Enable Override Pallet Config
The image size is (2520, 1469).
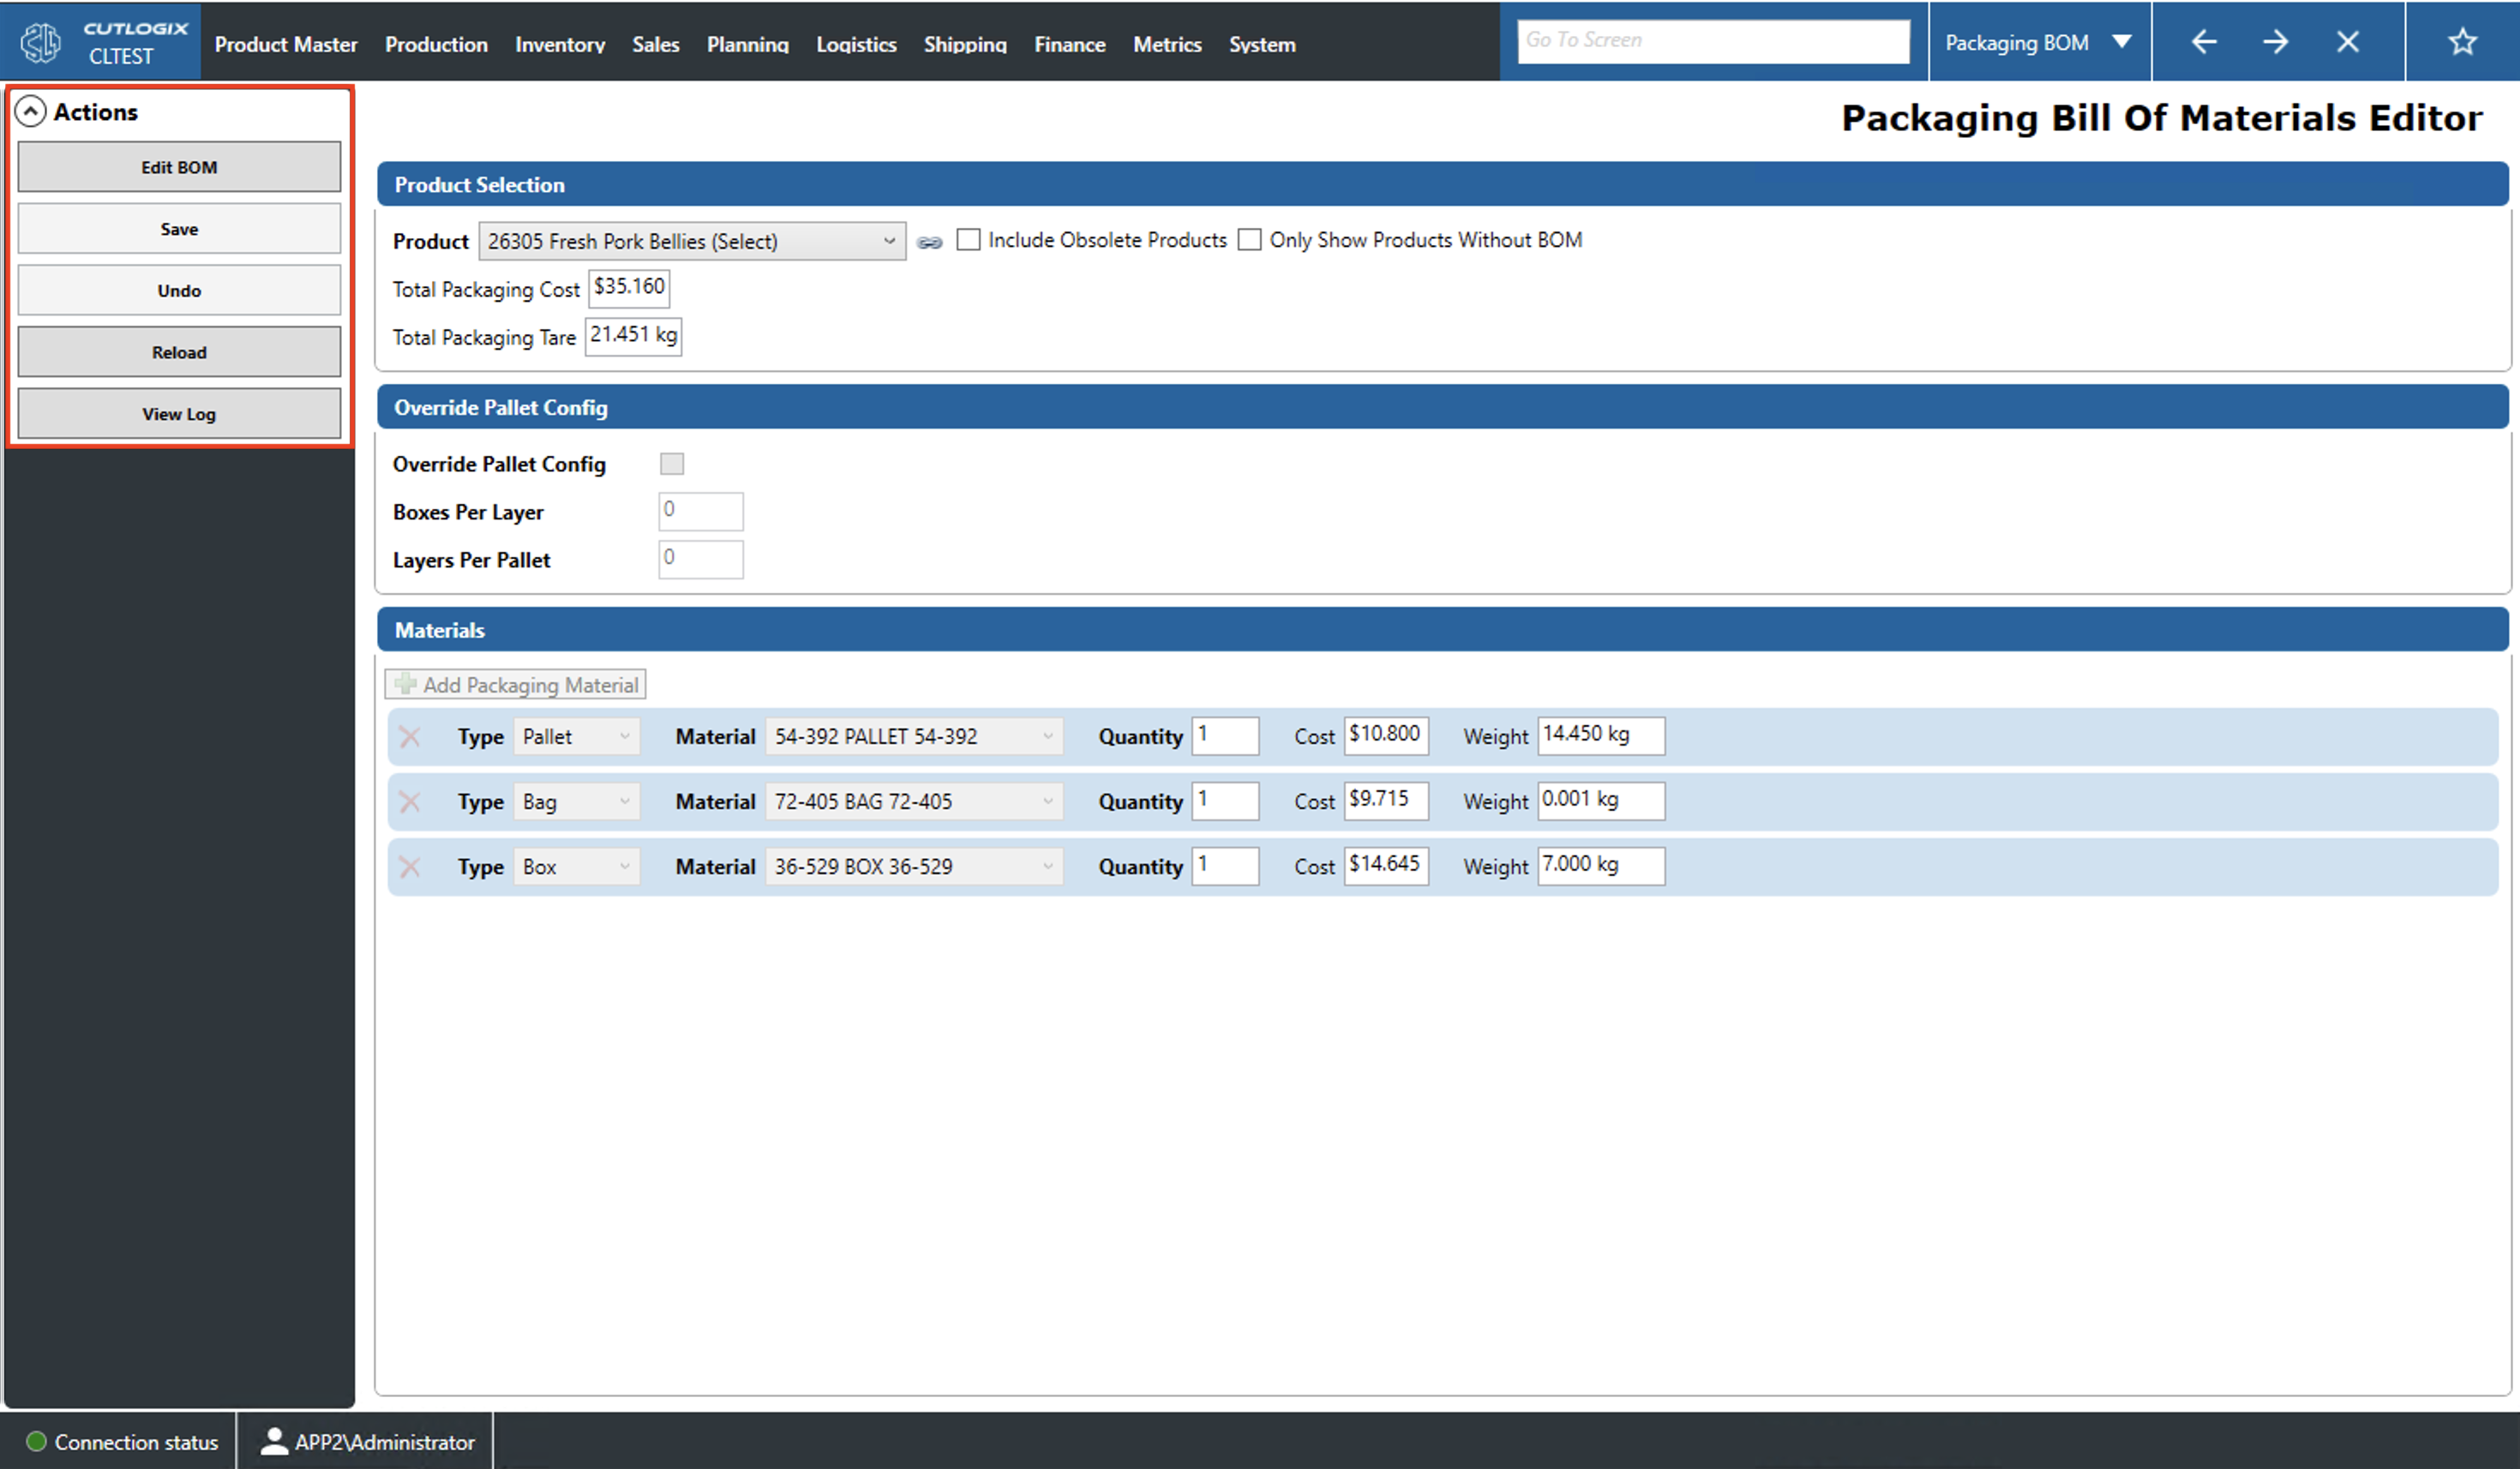pos(672,463)
